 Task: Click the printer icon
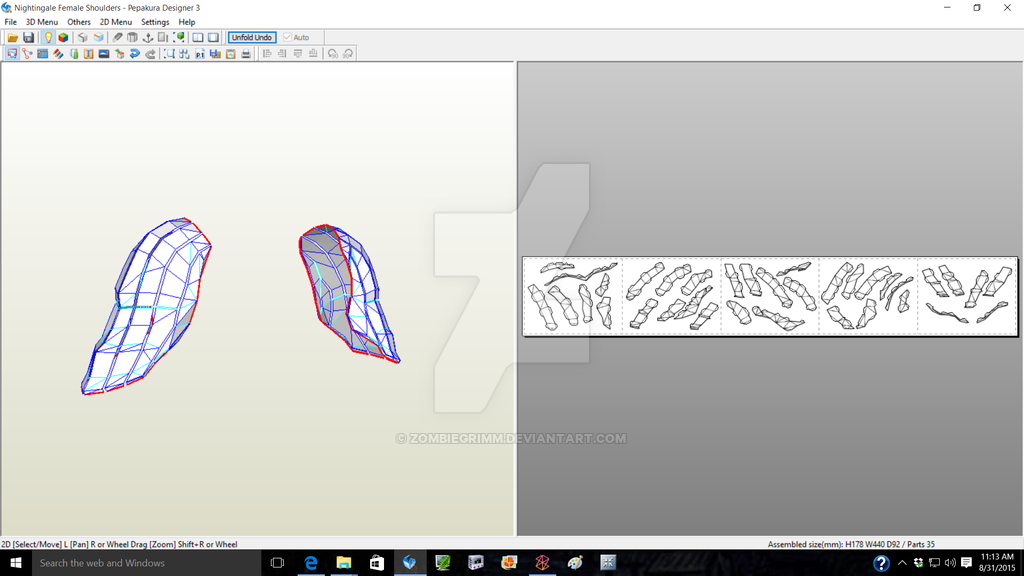tap(246, 54)
